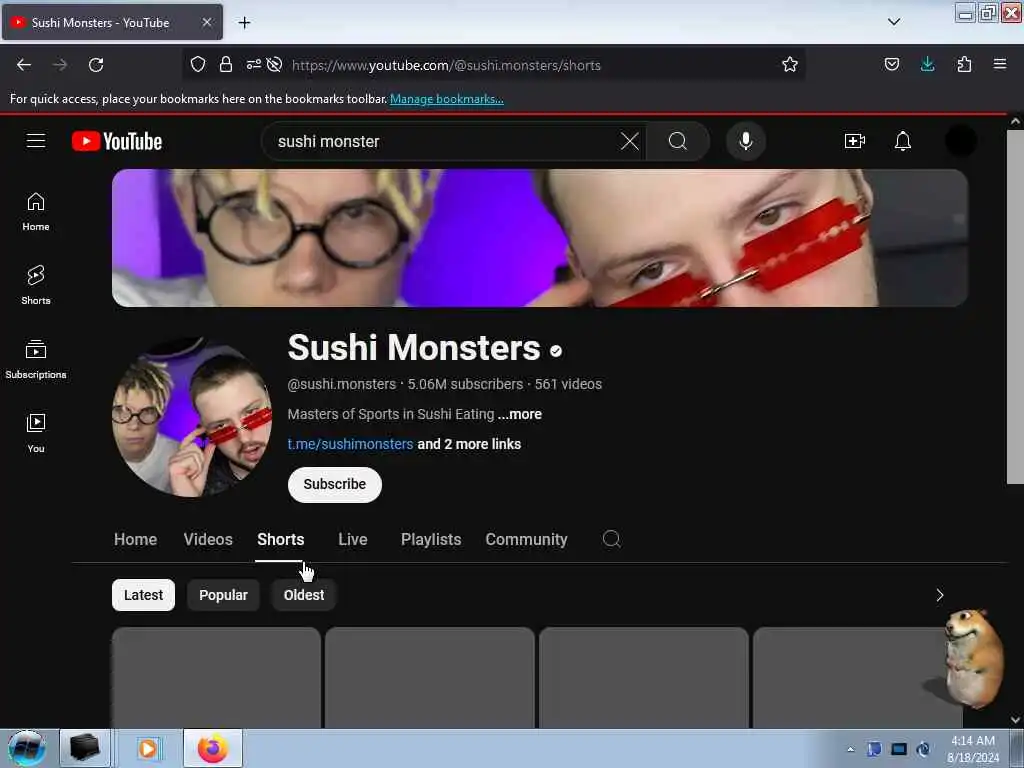Image resolution: width=1024 pixels, height=768 pixels.
Task: Open the second Shorts placeholder thumbnail
Action: click(430, 677)
